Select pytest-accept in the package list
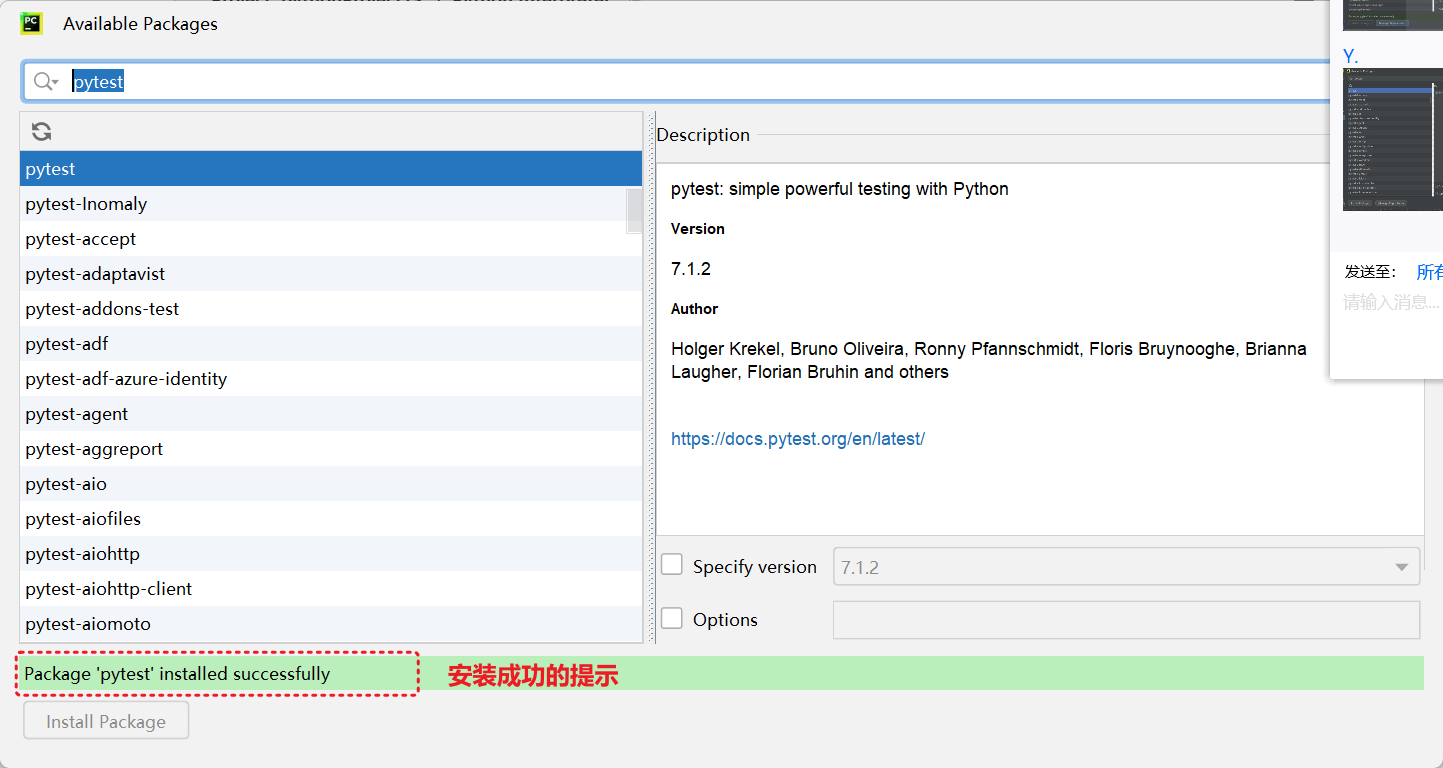This screenshot has height=768, width=1443. click(331, 239)
